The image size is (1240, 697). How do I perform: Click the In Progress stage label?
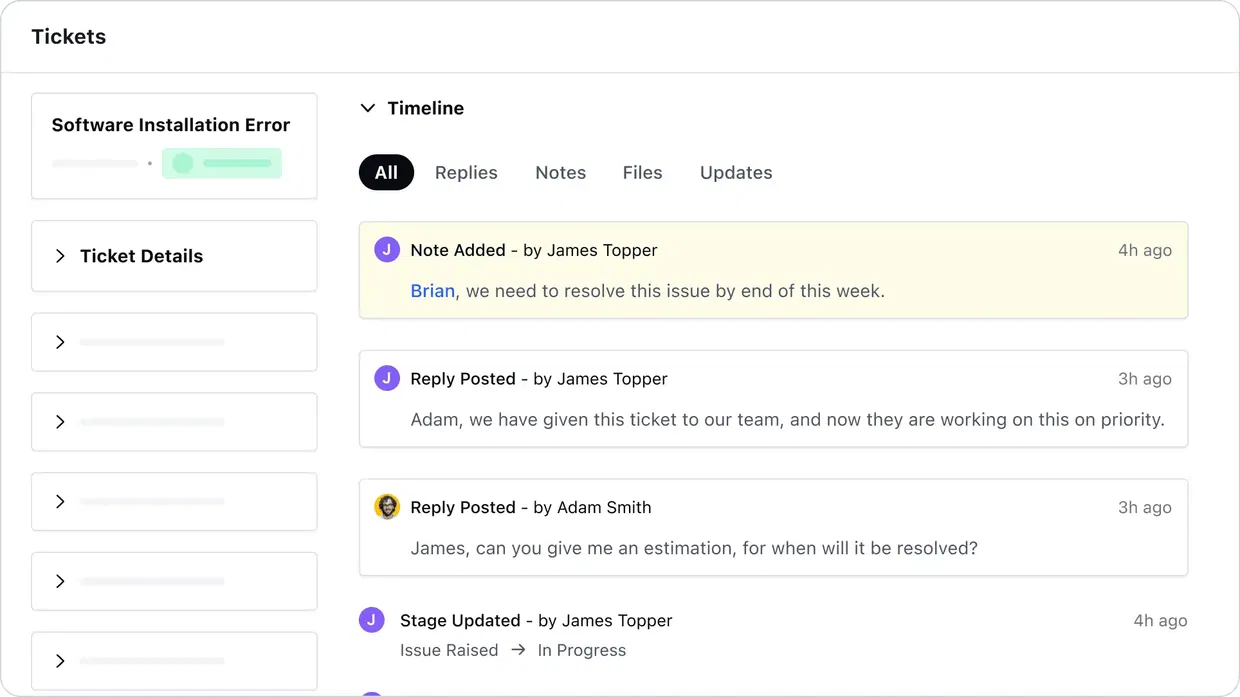coord(582,650)
